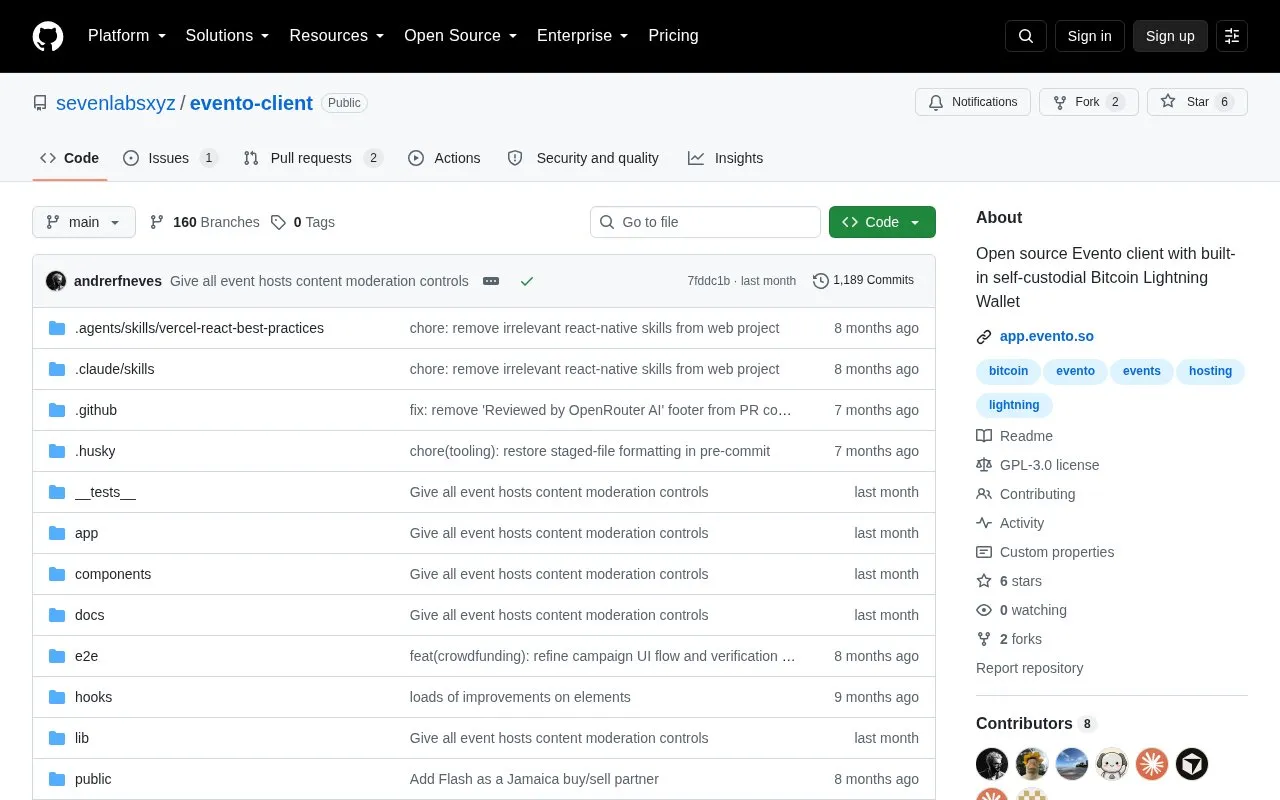The width and height of the screenshot is (1280, 800).
Task: Expand commit message ellipsis icon
Action: (491, 281)
